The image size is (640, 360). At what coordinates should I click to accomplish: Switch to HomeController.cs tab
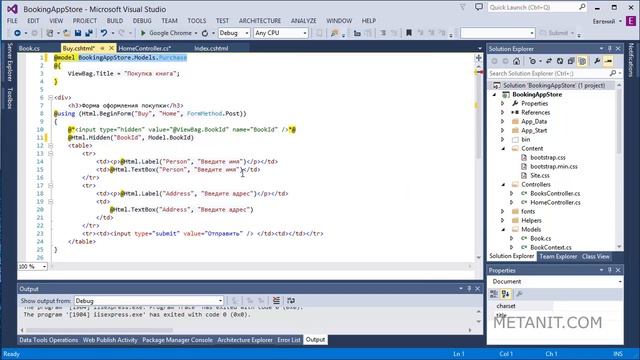[x=144, y=48]
